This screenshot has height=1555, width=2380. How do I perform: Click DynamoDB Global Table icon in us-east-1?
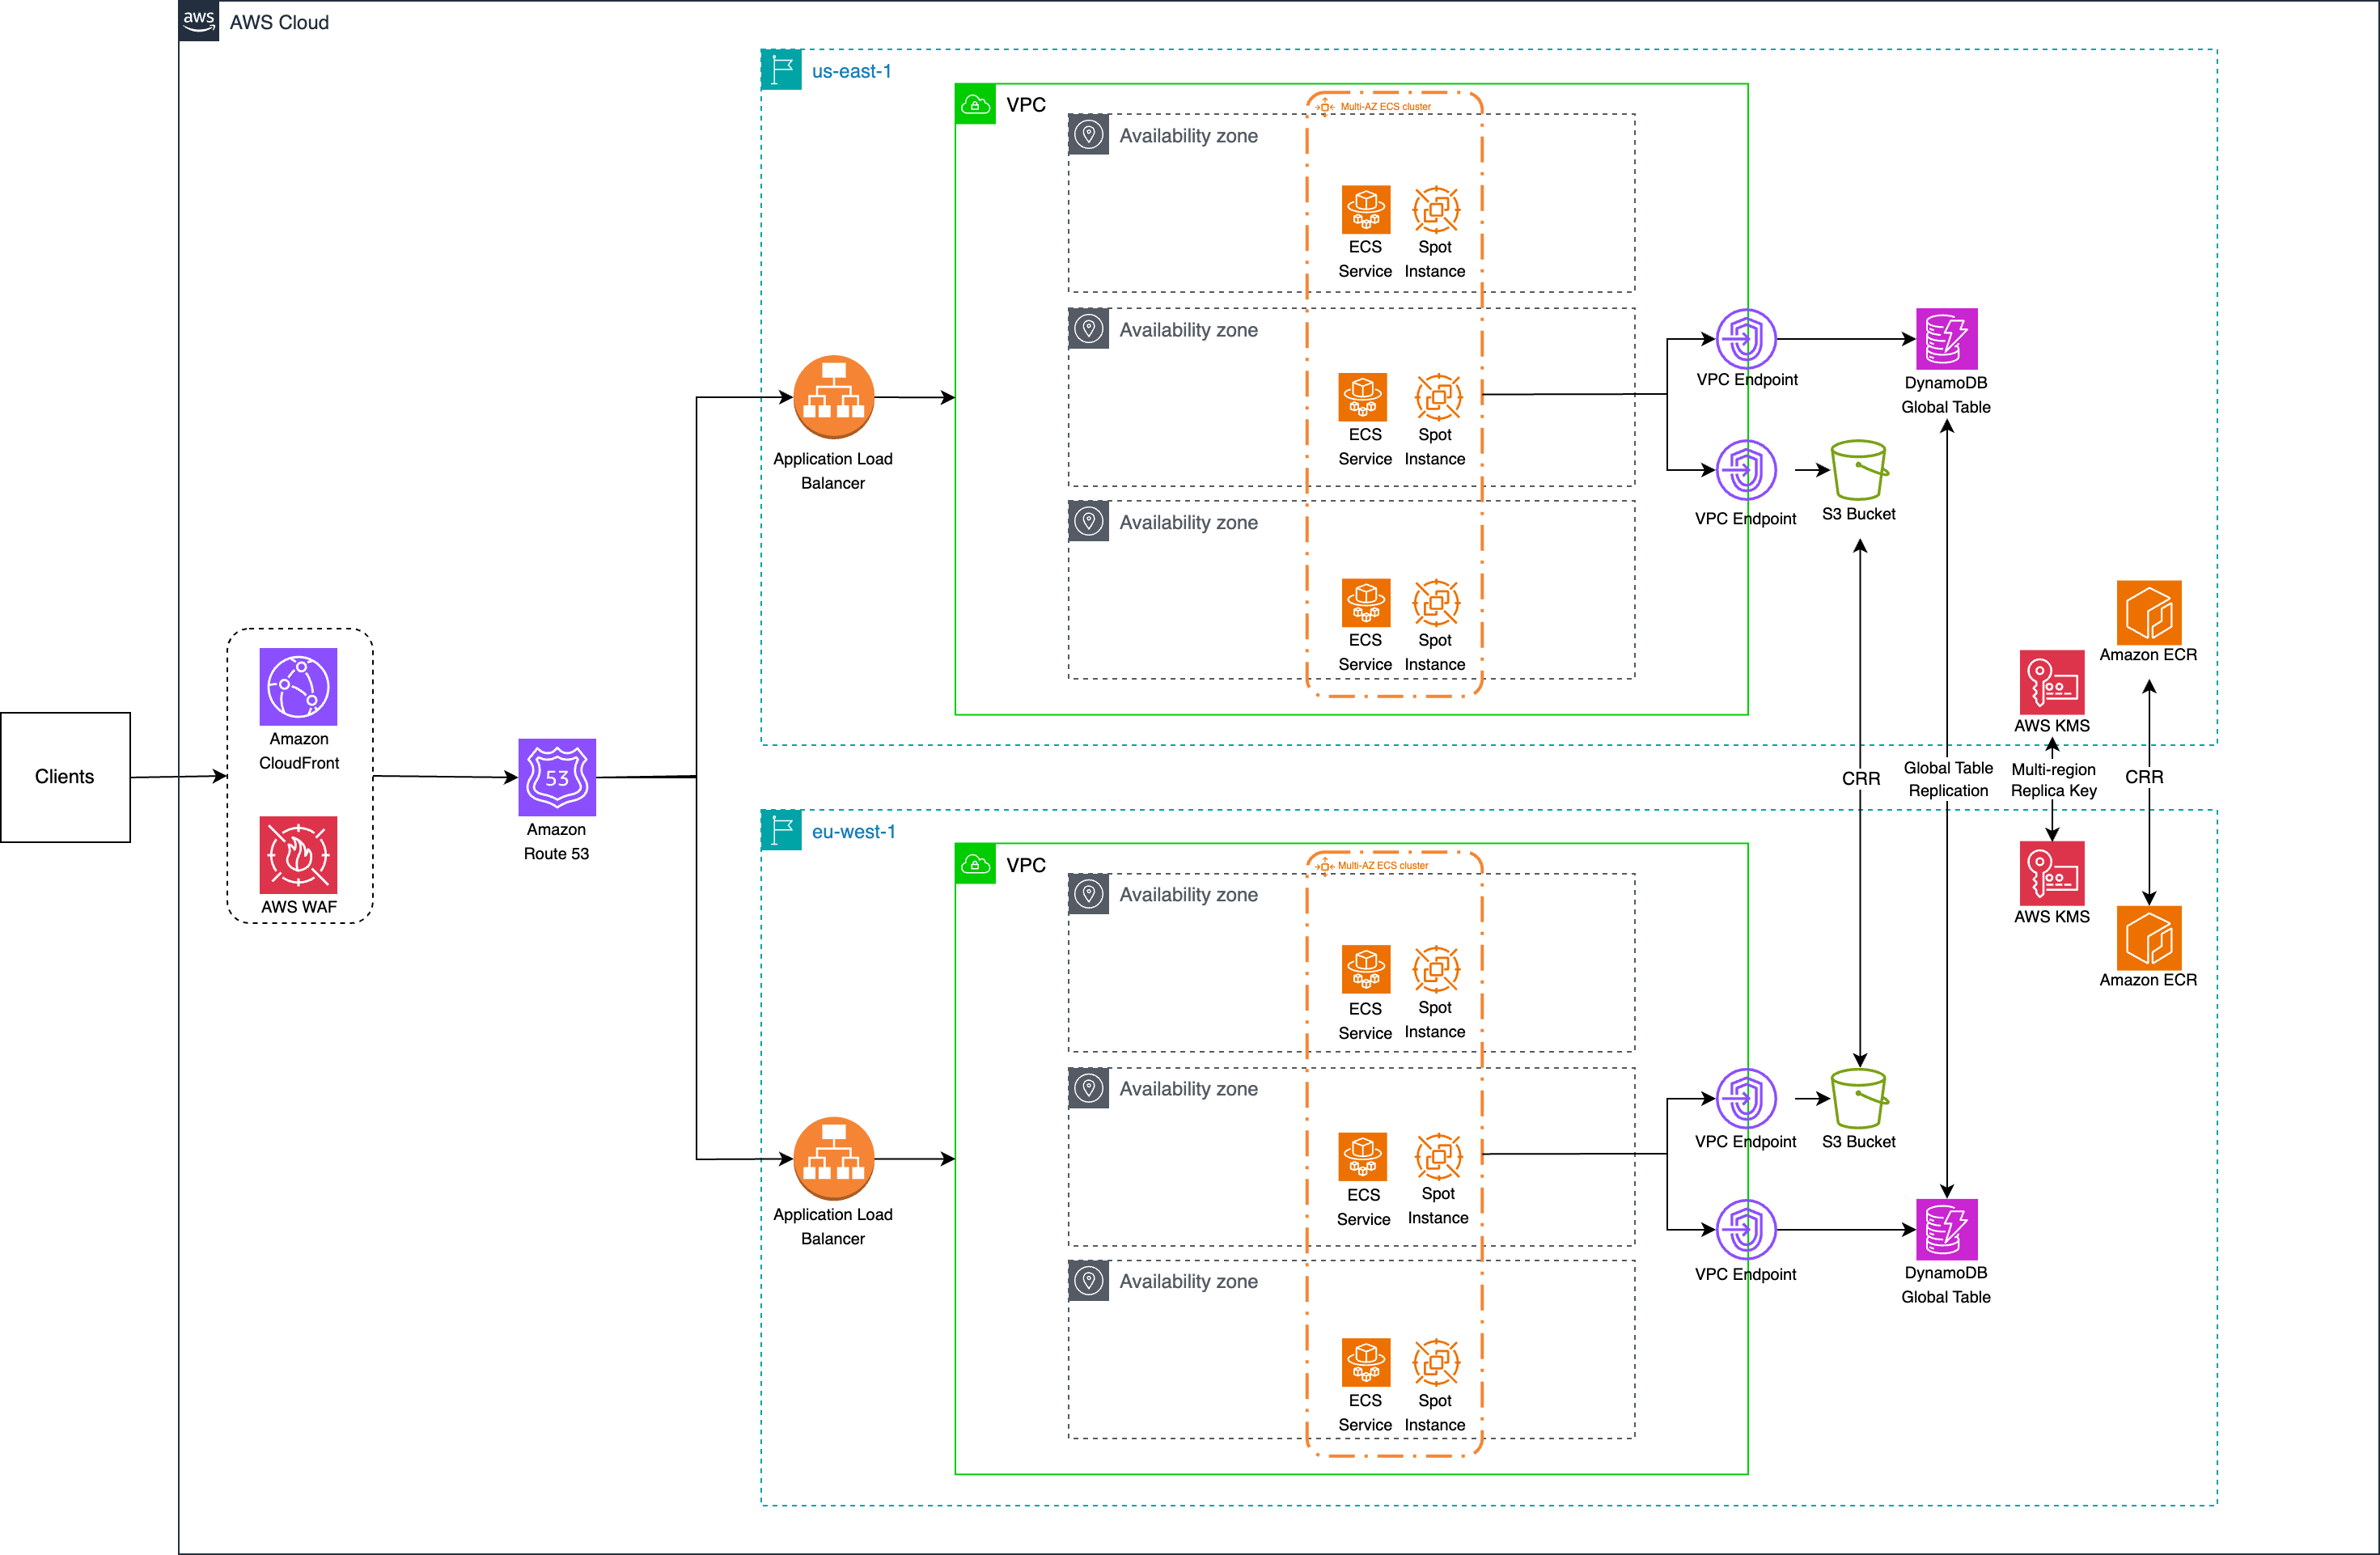[x=1946, y=339]
